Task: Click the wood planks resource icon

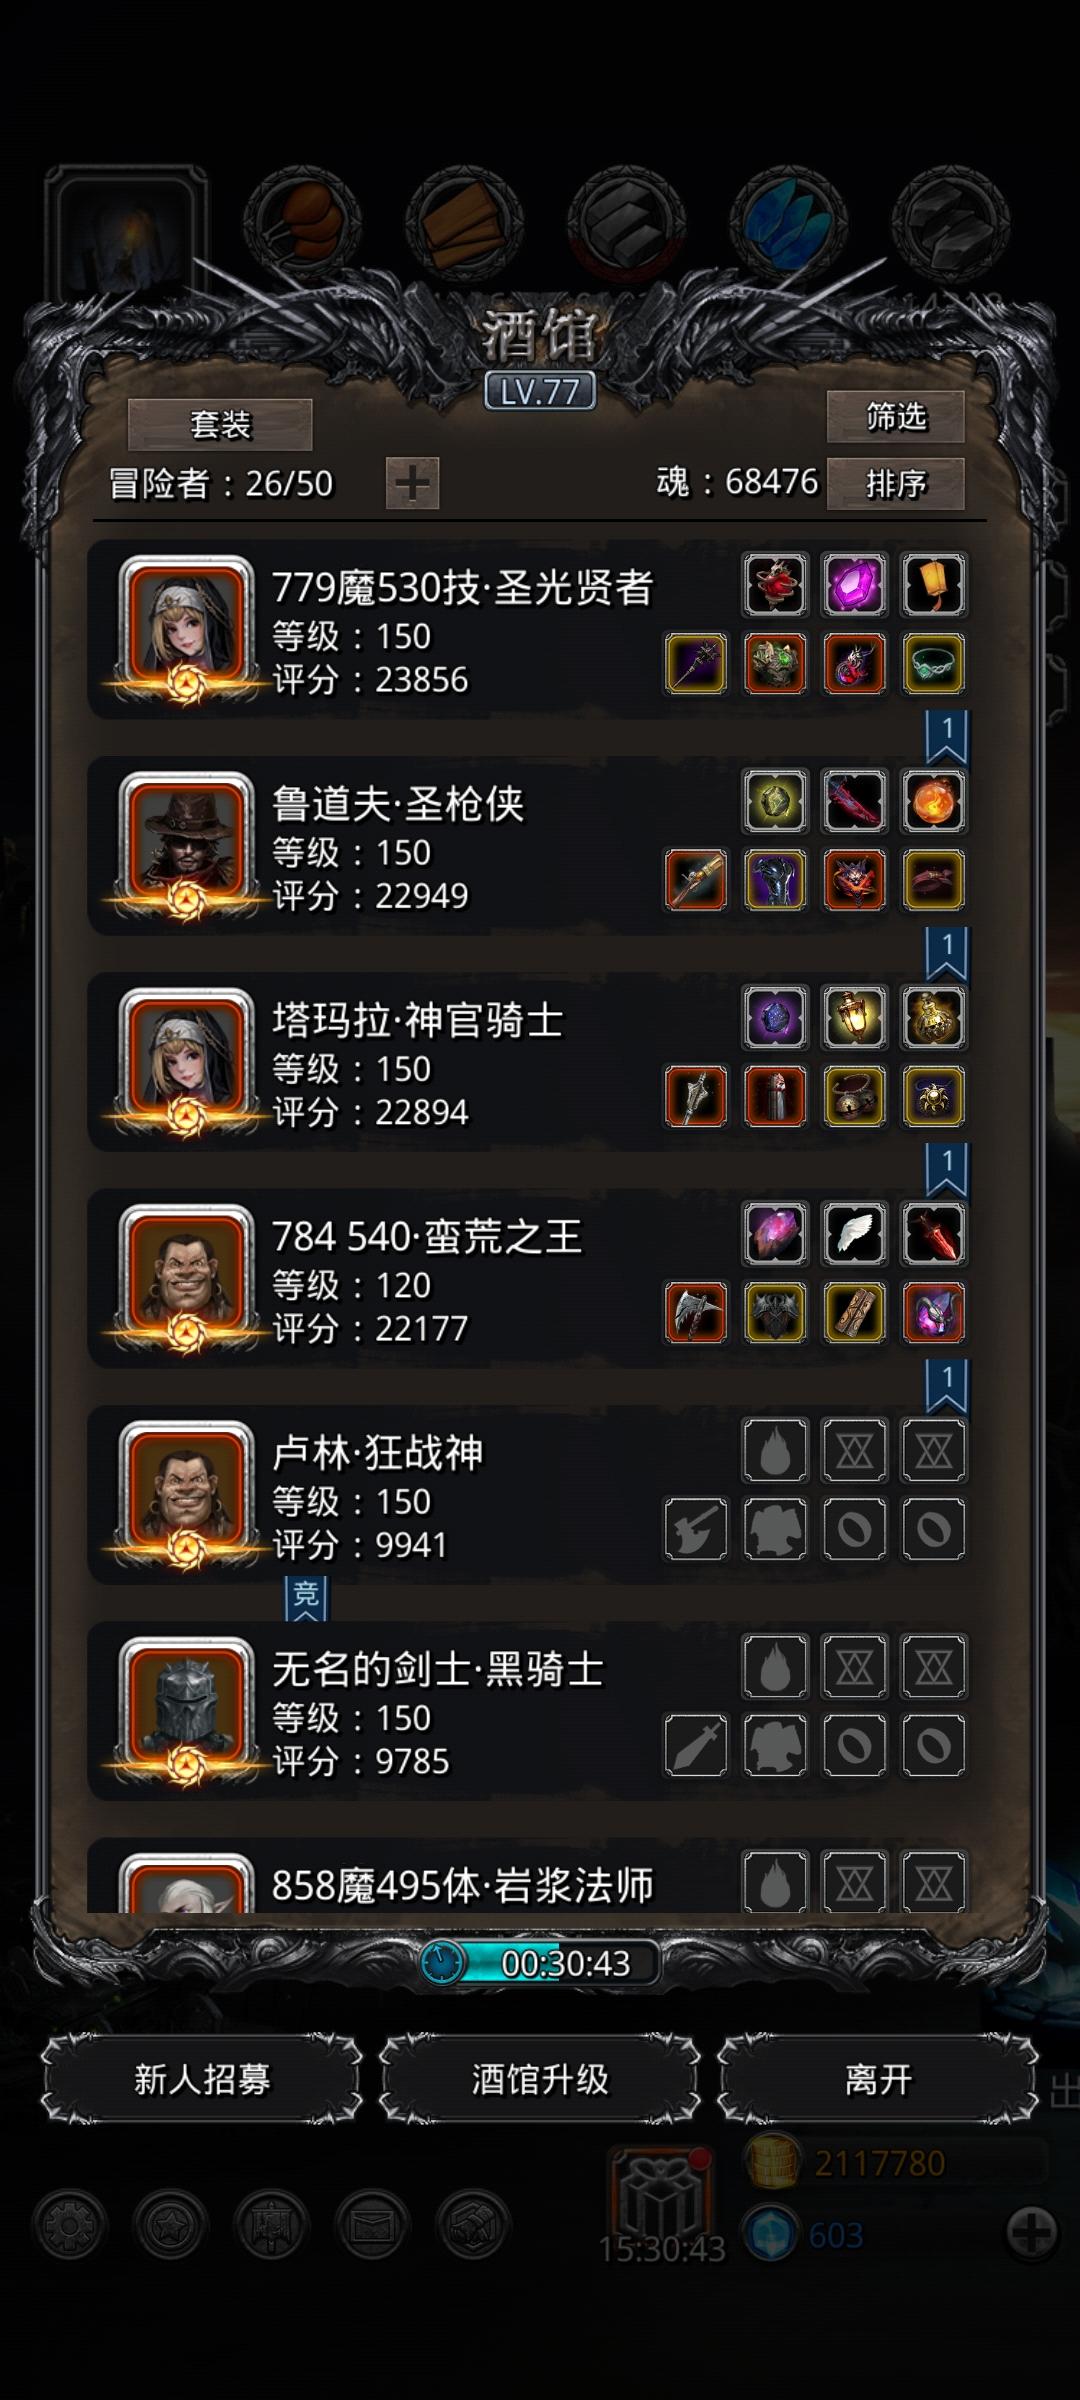Action: (464, 225)
